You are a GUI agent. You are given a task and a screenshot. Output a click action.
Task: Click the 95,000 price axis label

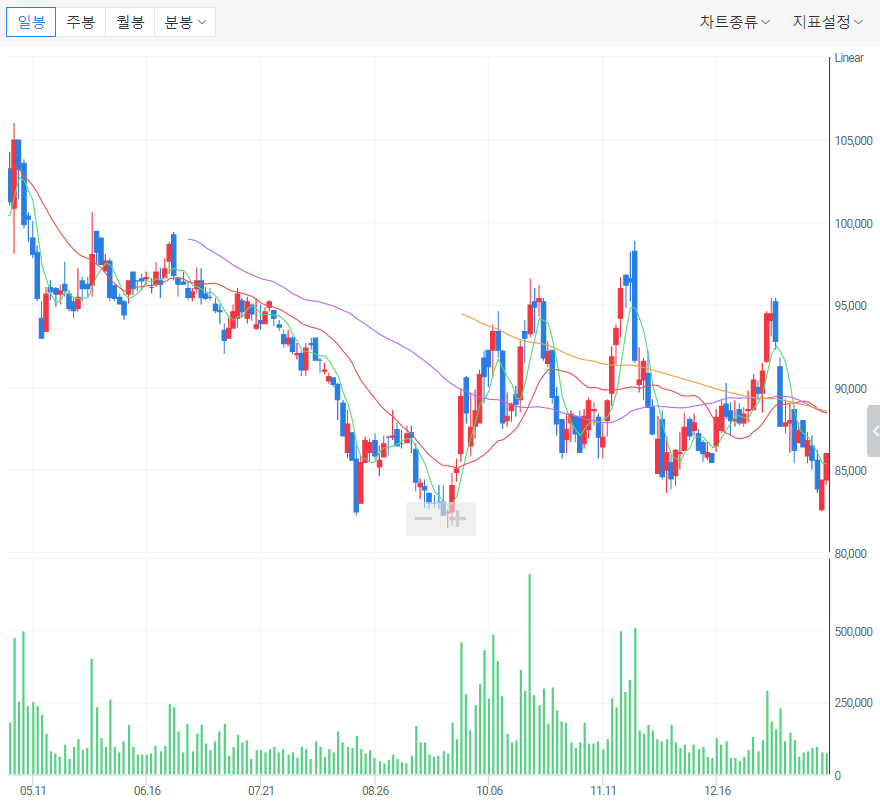pyautogui.click(x=850, y=306)
